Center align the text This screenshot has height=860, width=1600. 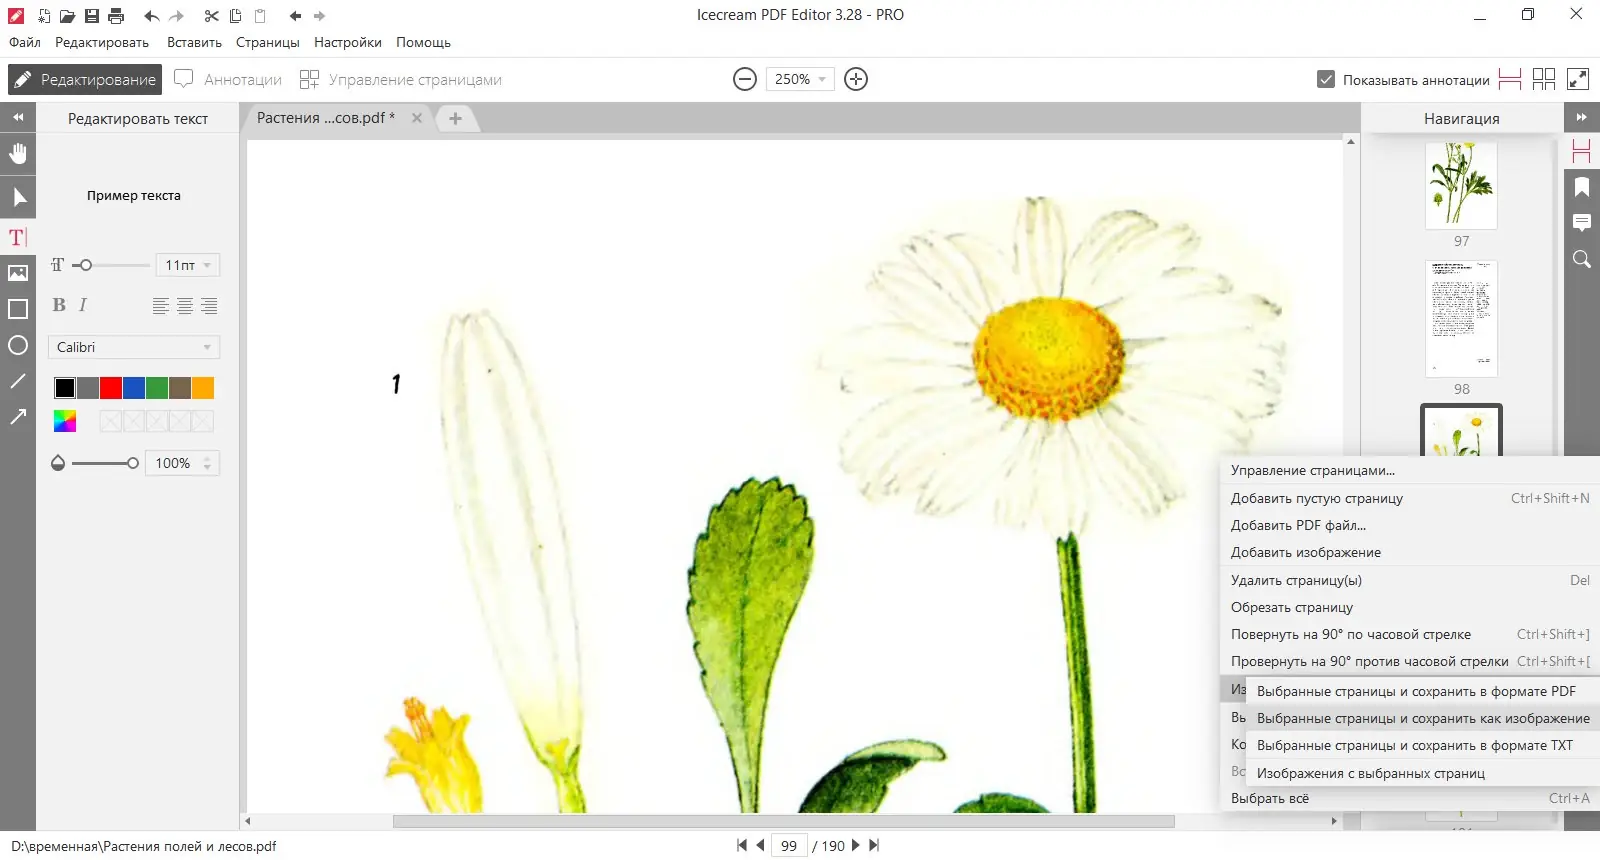click(185, 306)
